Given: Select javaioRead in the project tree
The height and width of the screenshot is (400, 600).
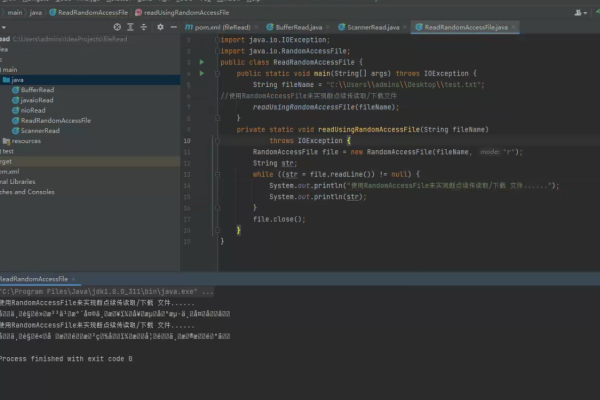Looking at the screenshot, I should pos(38,100).
